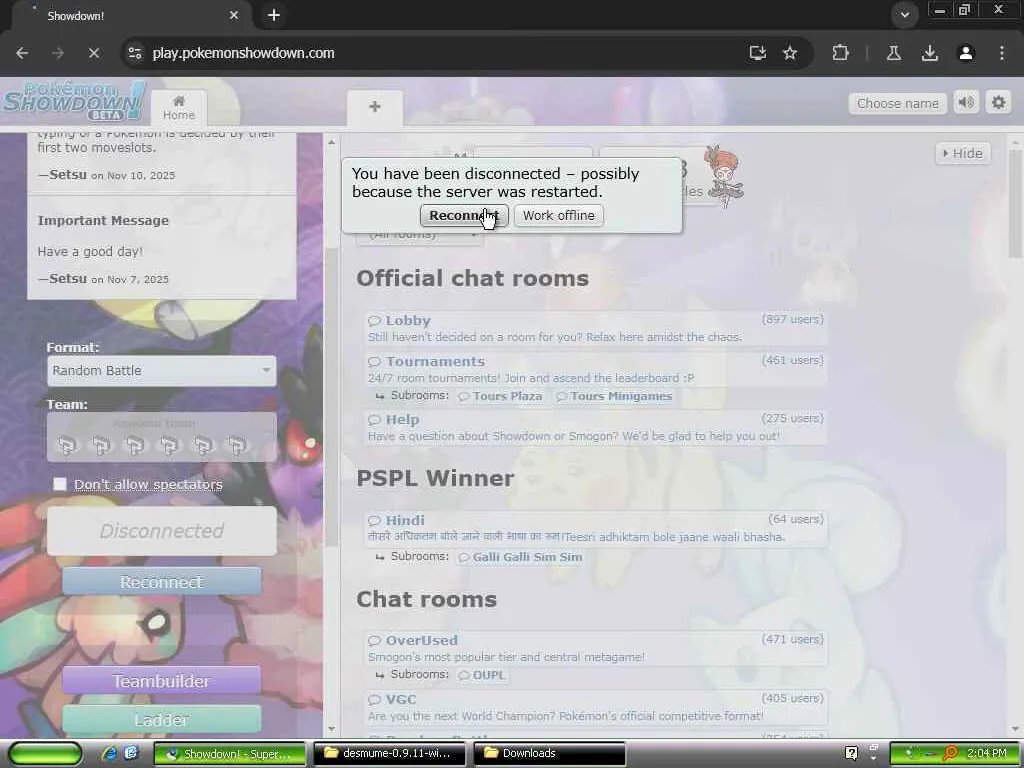1024x768 pixels.
Task: Open the Home tab
Action: (x=179, y=108)
